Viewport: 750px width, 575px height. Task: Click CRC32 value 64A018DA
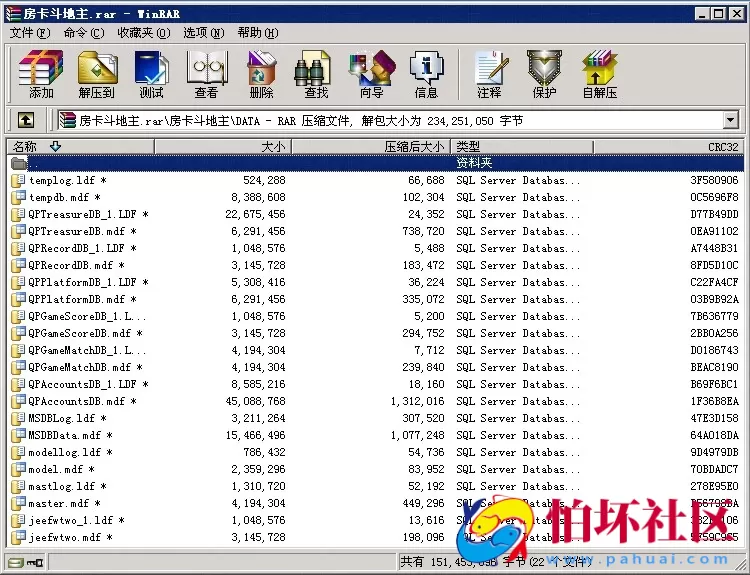coord(714,435)
